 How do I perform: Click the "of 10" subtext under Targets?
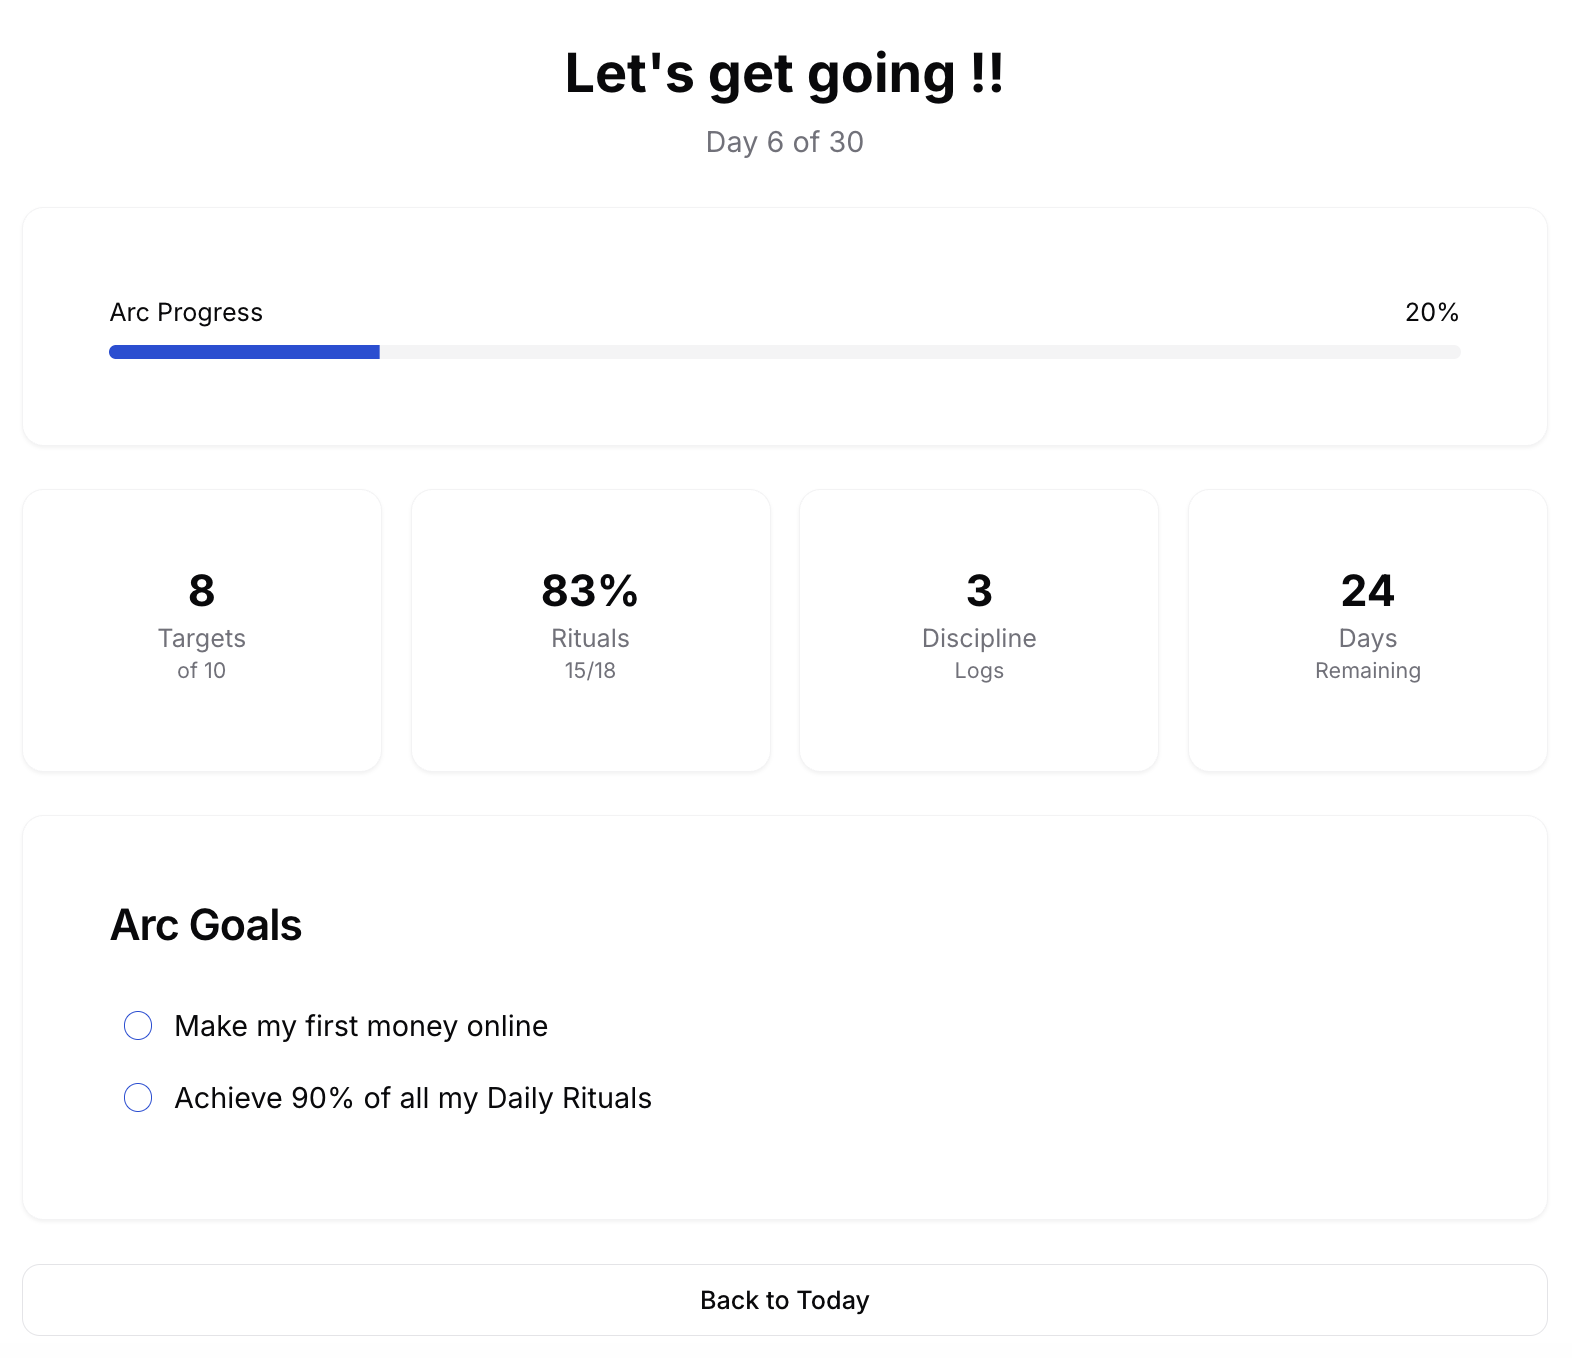(x=202, y=671)
